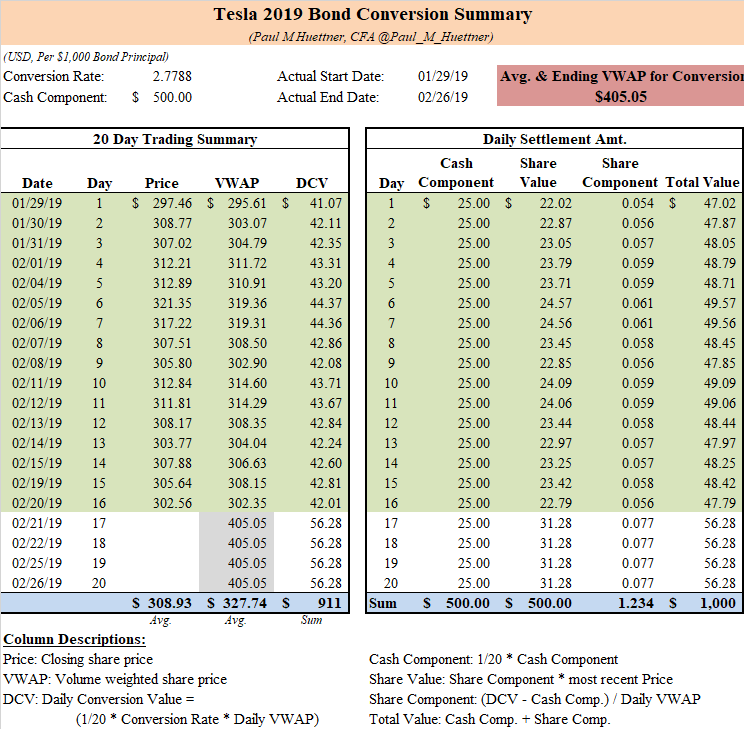Viewport: 744px width, 729px height.
Task: Select date cell 02/01/19
Action: tap(37, 263)
